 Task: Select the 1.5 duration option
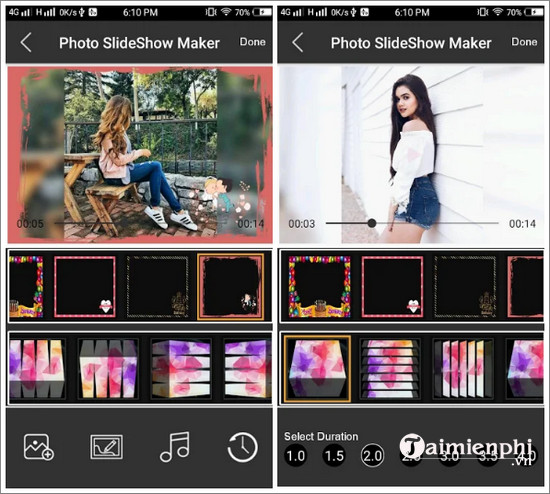coord(334,456)
